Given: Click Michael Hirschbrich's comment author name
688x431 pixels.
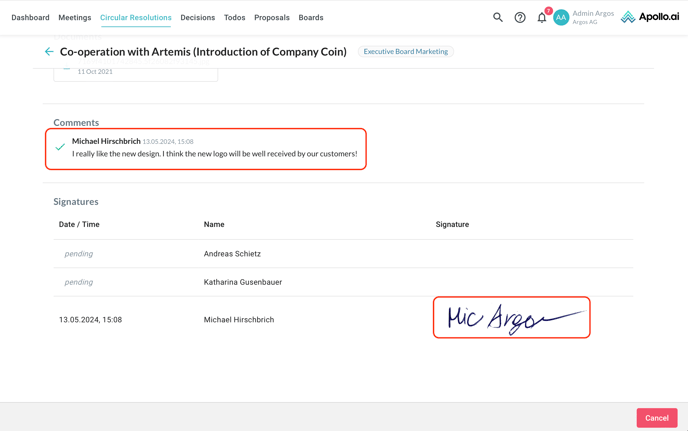Looking at the screenshot, I should [x=106, y=141].
